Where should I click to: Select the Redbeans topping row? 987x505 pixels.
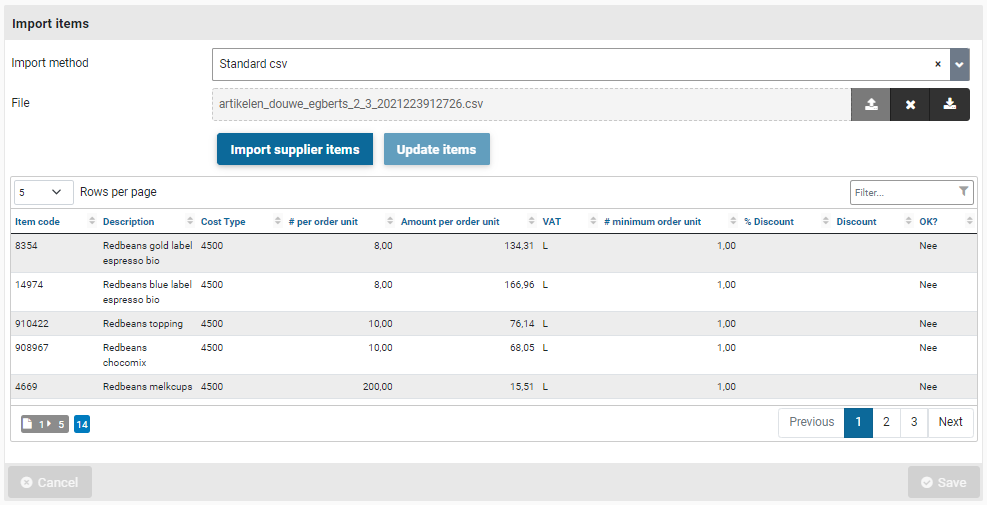pyautogui.click(x=142, y=324)
